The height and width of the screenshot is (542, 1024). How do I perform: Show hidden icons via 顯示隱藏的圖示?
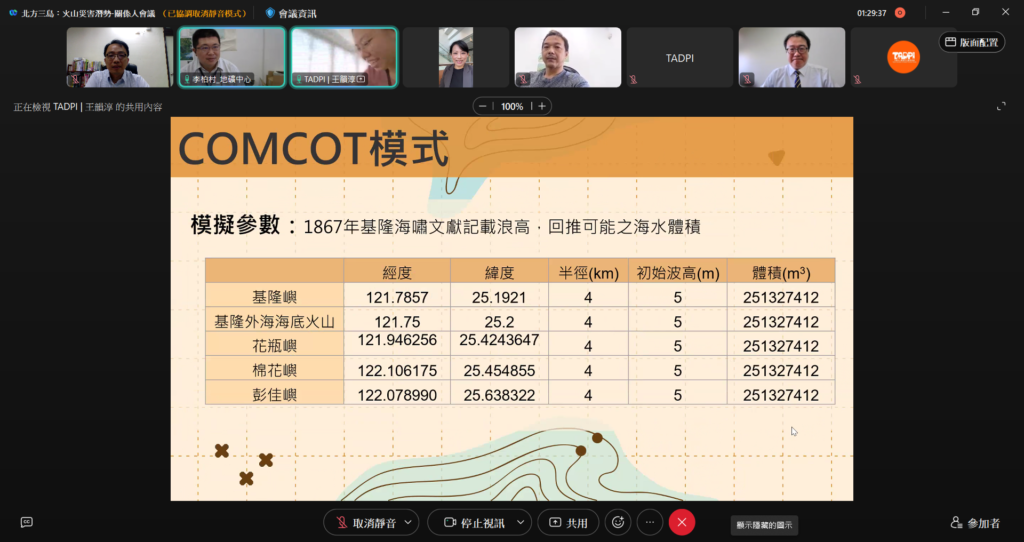click(764, 525)
